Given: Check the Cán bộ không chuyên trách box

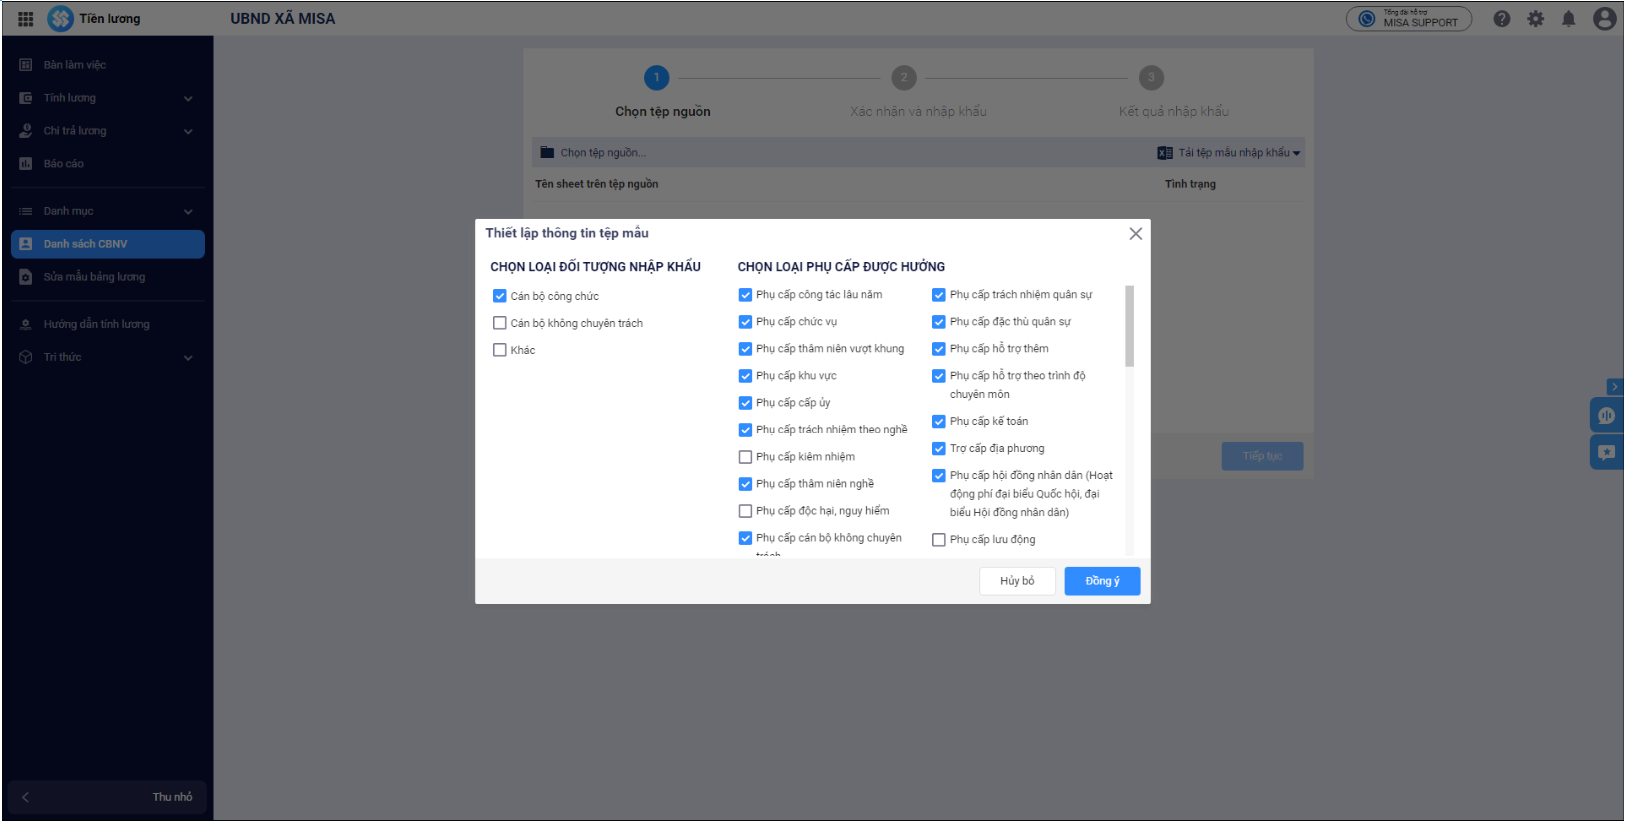Looking at the screenshot, I should pyautogui.click(x=500, y=323).
